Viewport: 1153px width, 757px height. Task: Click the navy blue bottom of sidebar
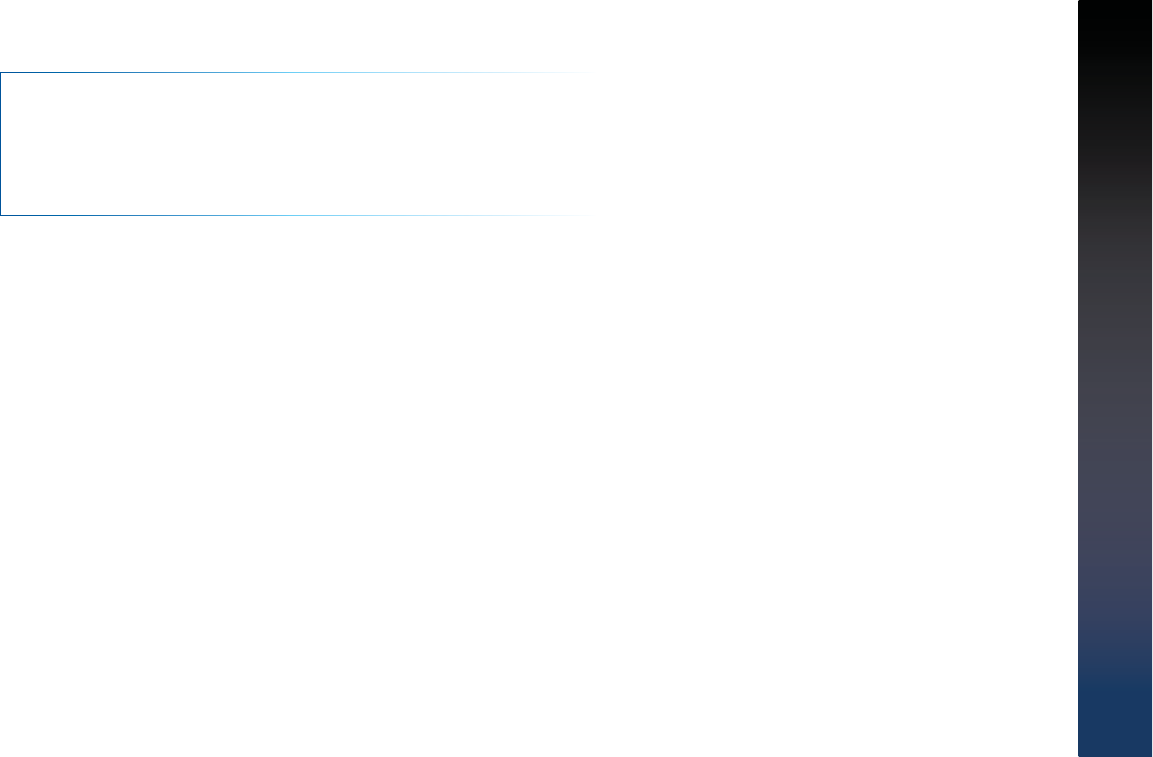pos(1115,714)
